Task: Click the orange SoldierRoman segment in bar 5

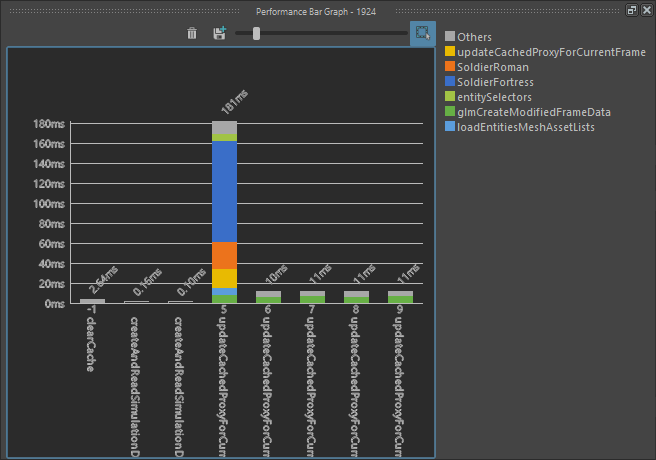Action: 225,256
